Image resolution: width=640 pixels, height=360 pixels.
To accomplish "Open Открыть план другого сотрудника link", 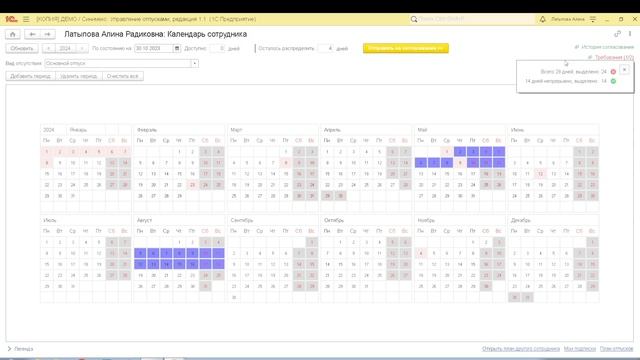I will pyautogui.click(x=521, y=349).
